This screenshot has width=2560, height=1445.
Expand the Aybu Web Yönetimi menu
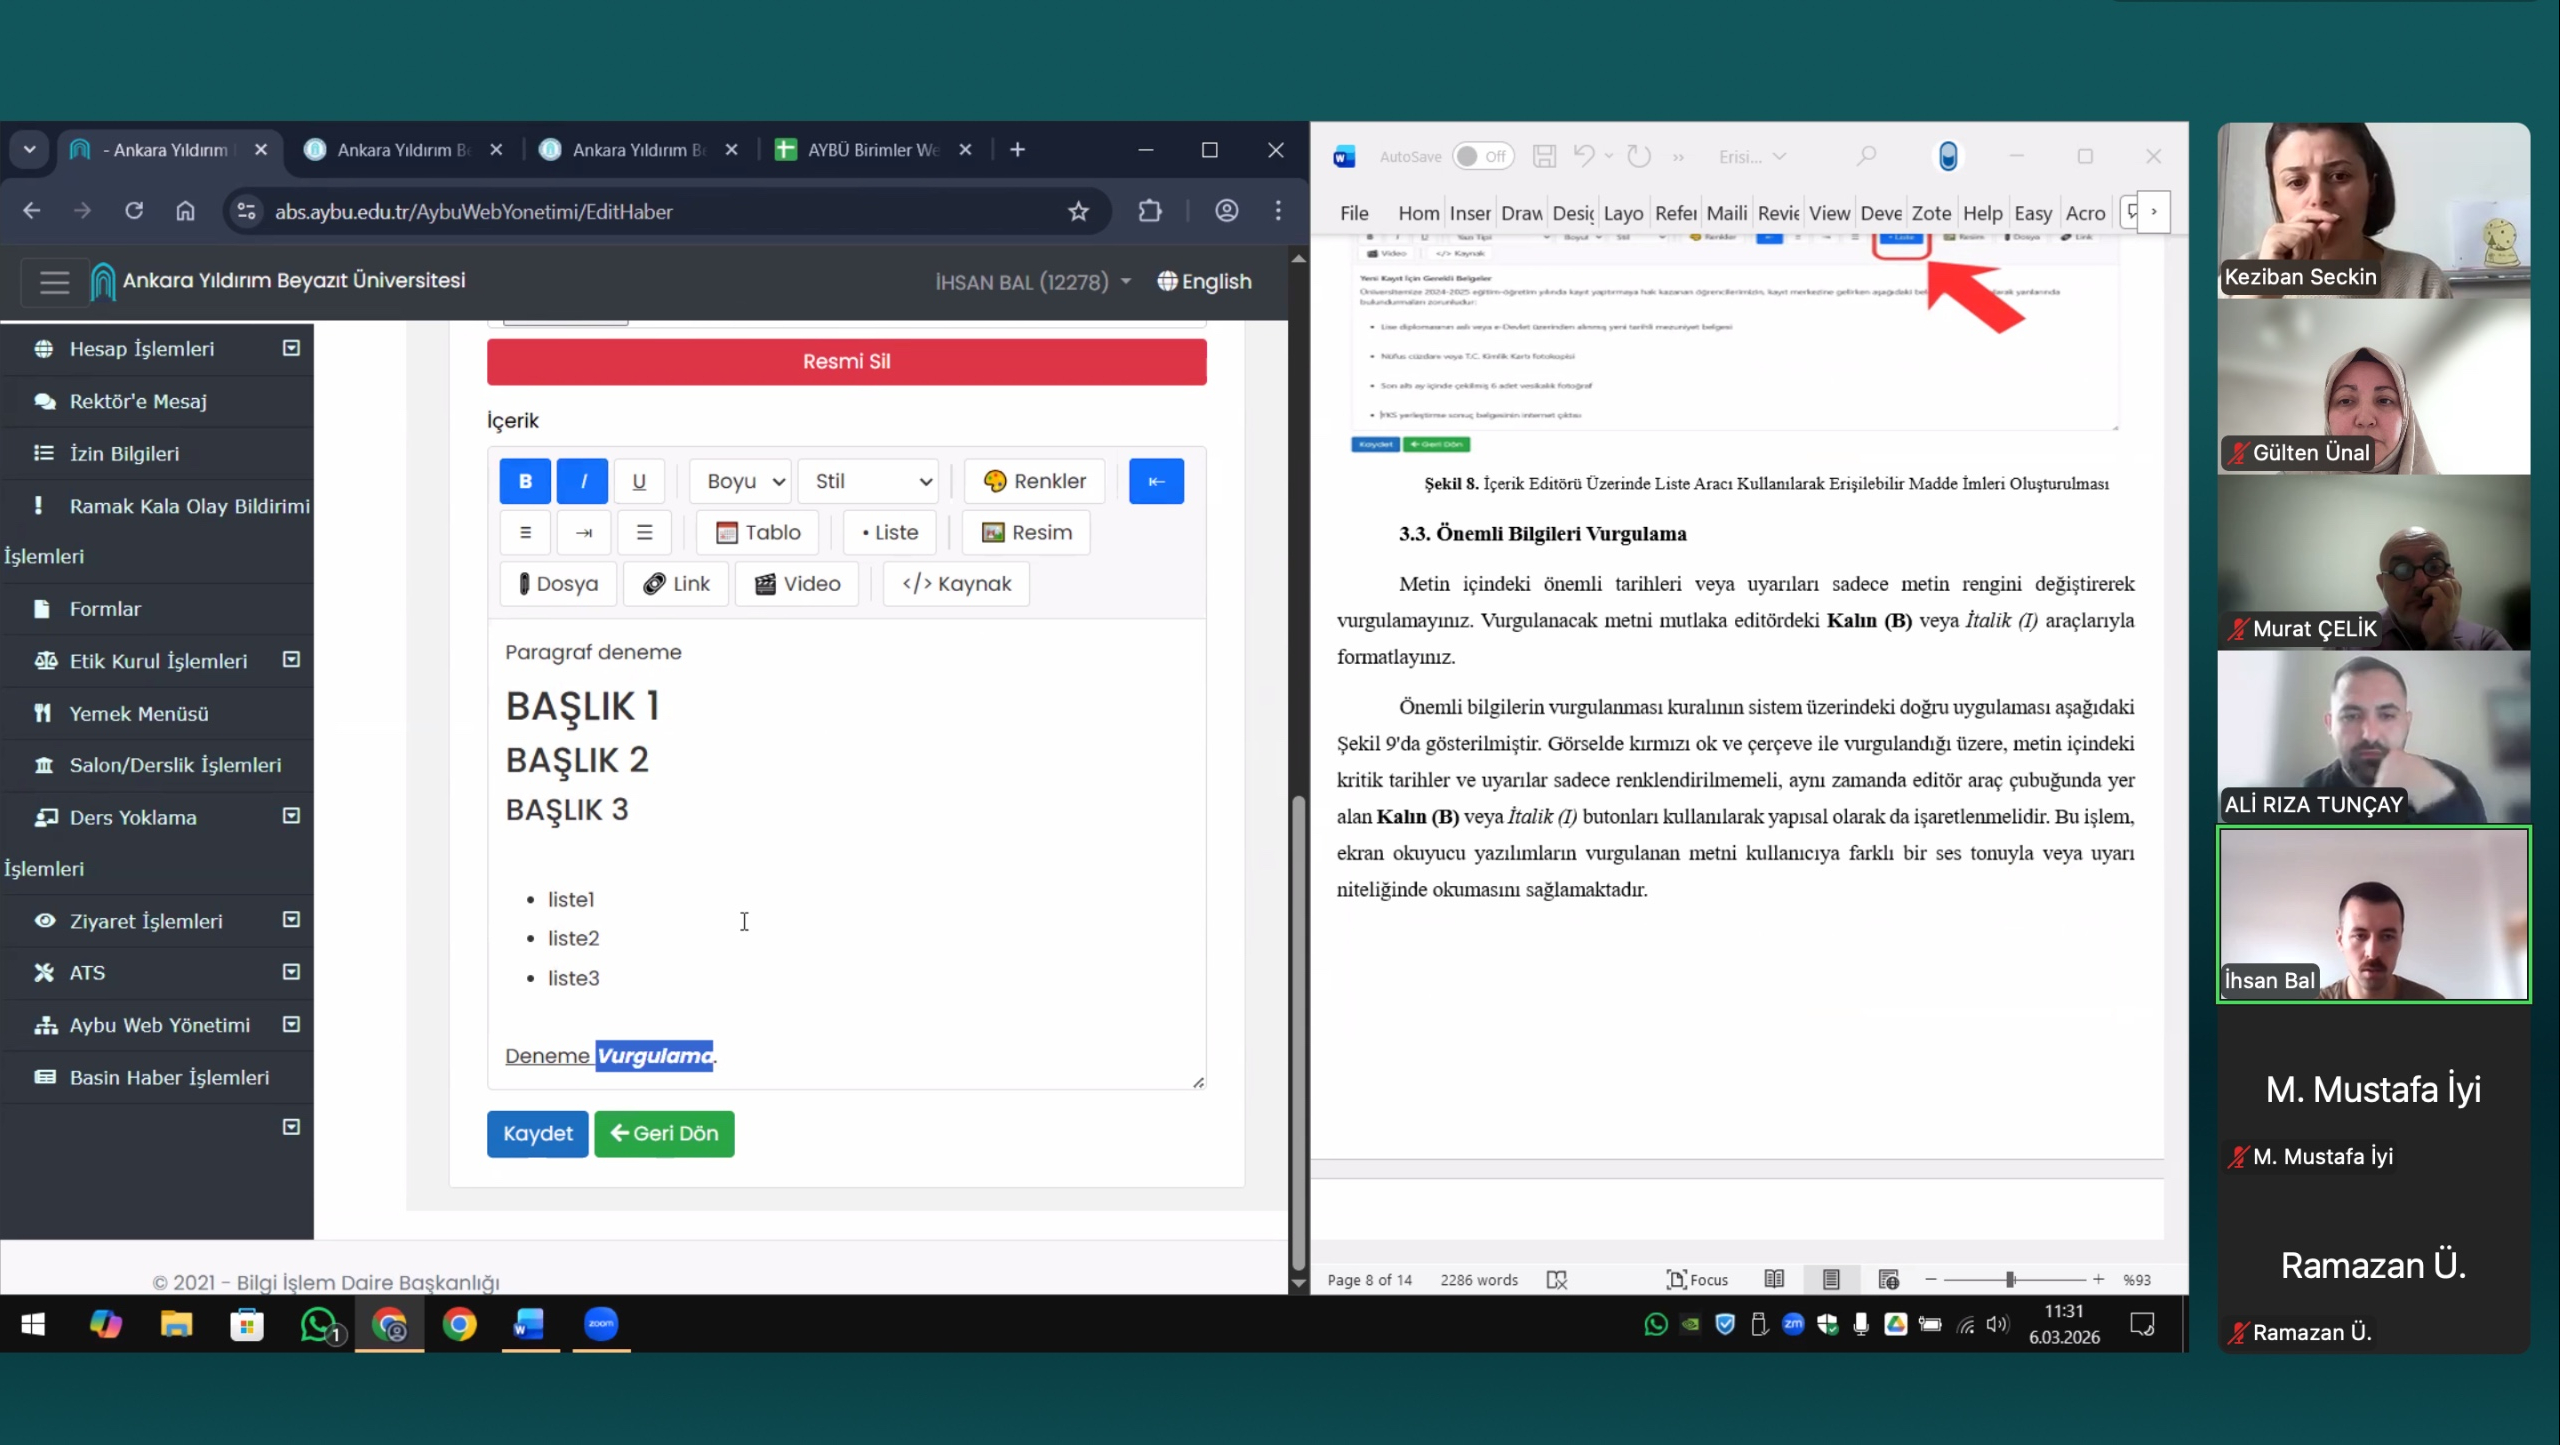pyautogui.click(x=160, y=1025)
